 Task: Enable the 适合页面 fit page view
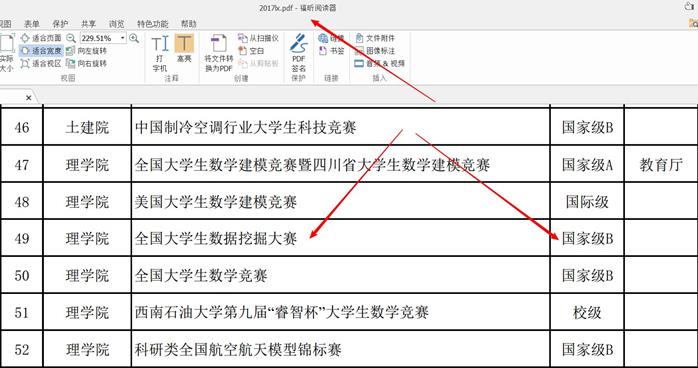pyautogui.click(x=41, y=38)
